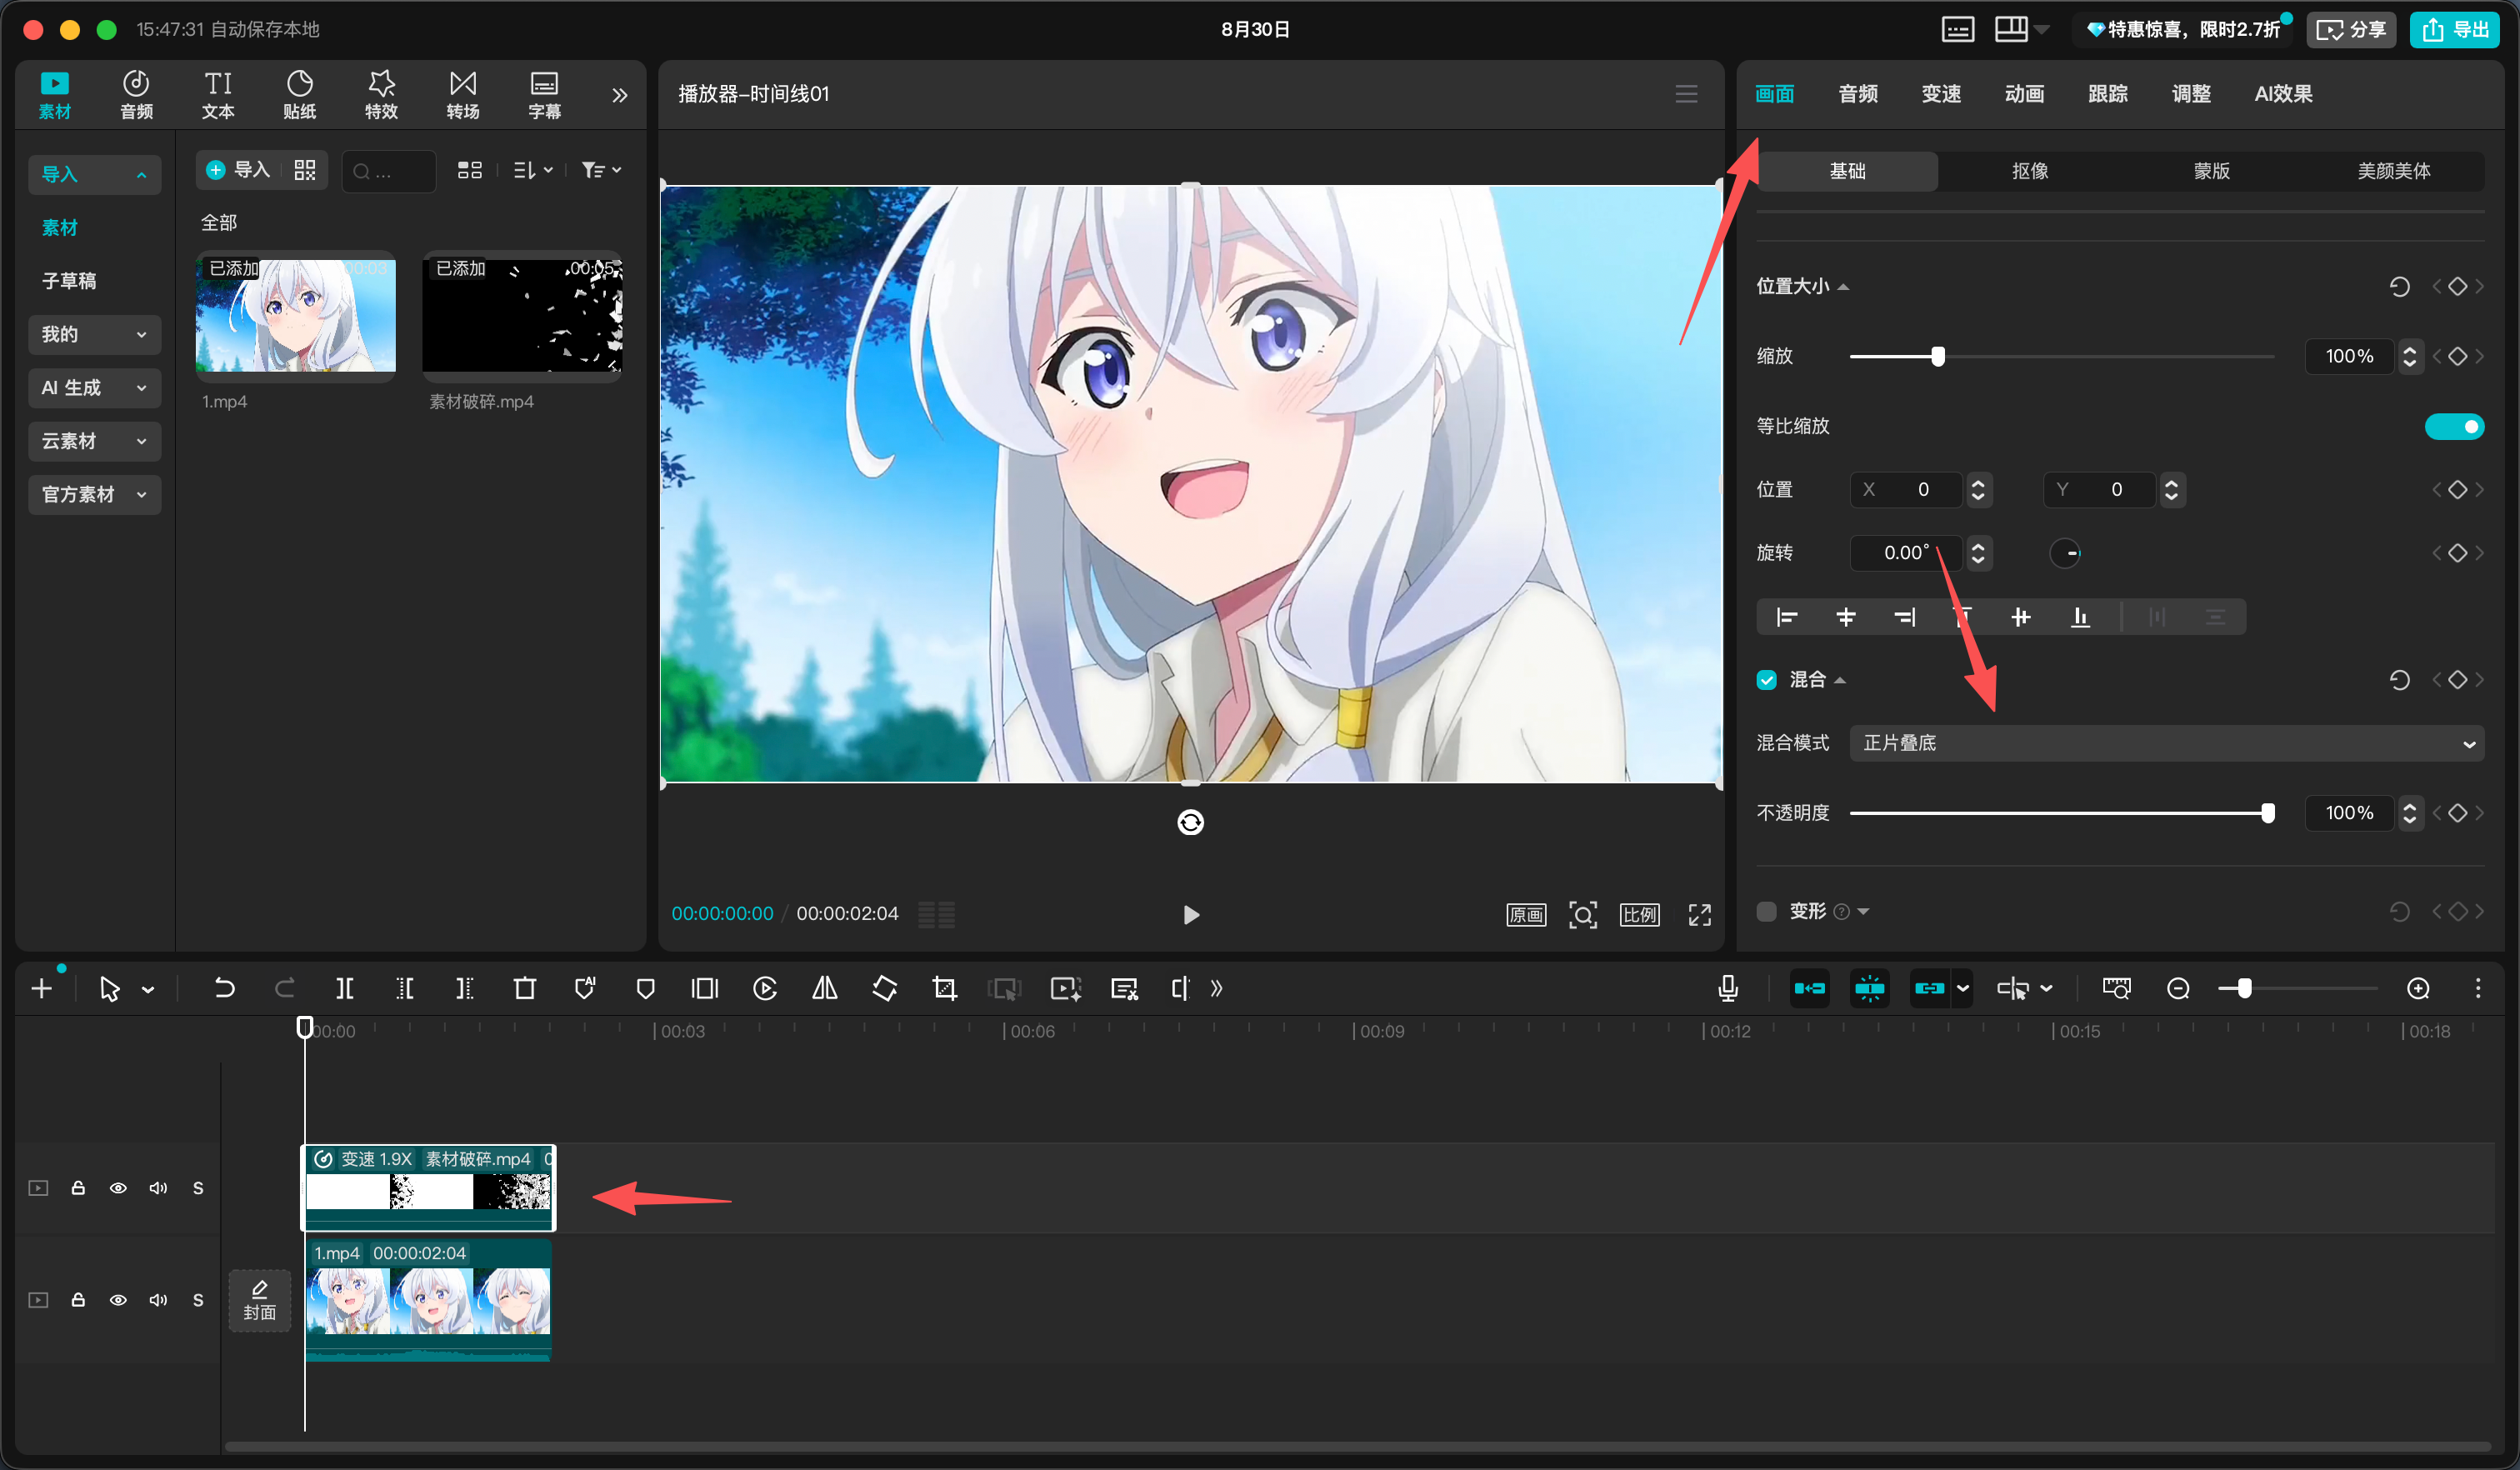
Task: Switch to the 动画 animation tab
Action: [2024, 94]
